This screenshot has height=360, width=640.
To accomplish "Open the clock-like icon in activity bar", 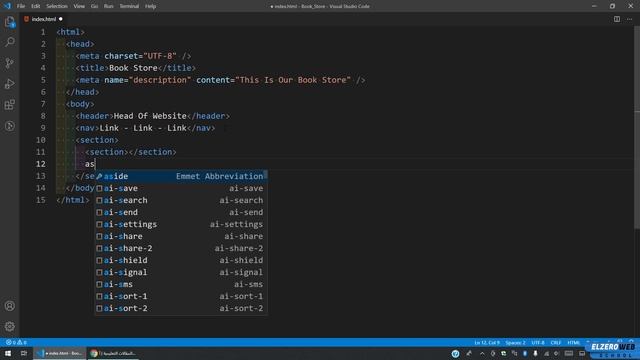I will click(10, 126).
